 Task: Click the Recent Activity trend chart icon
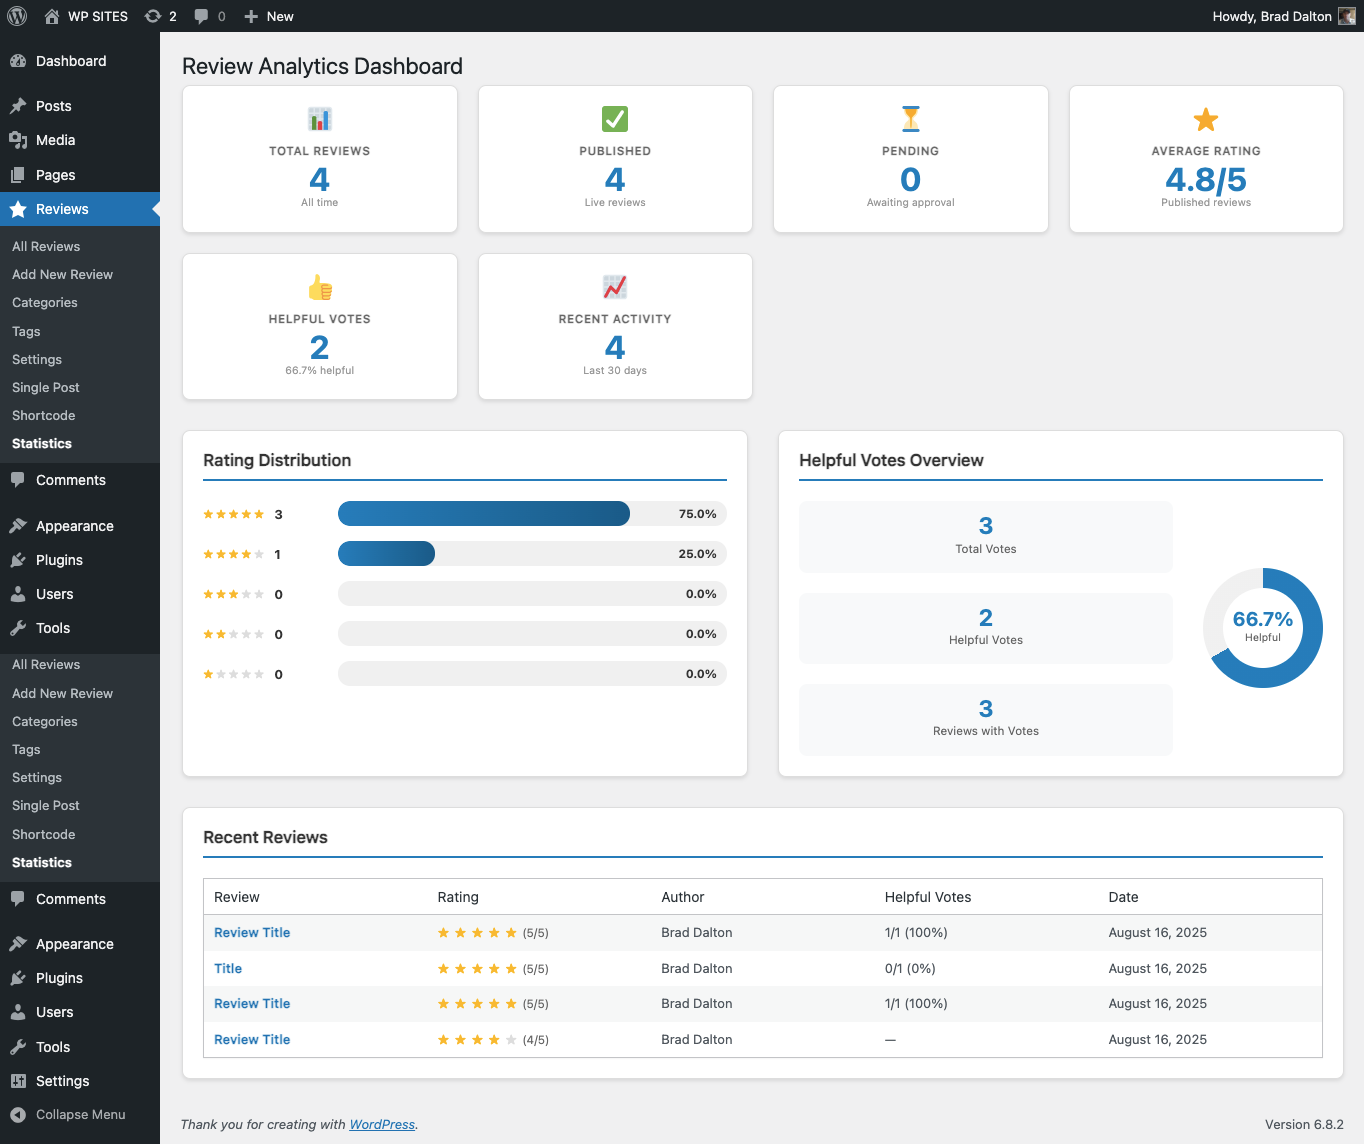[615, 287]
